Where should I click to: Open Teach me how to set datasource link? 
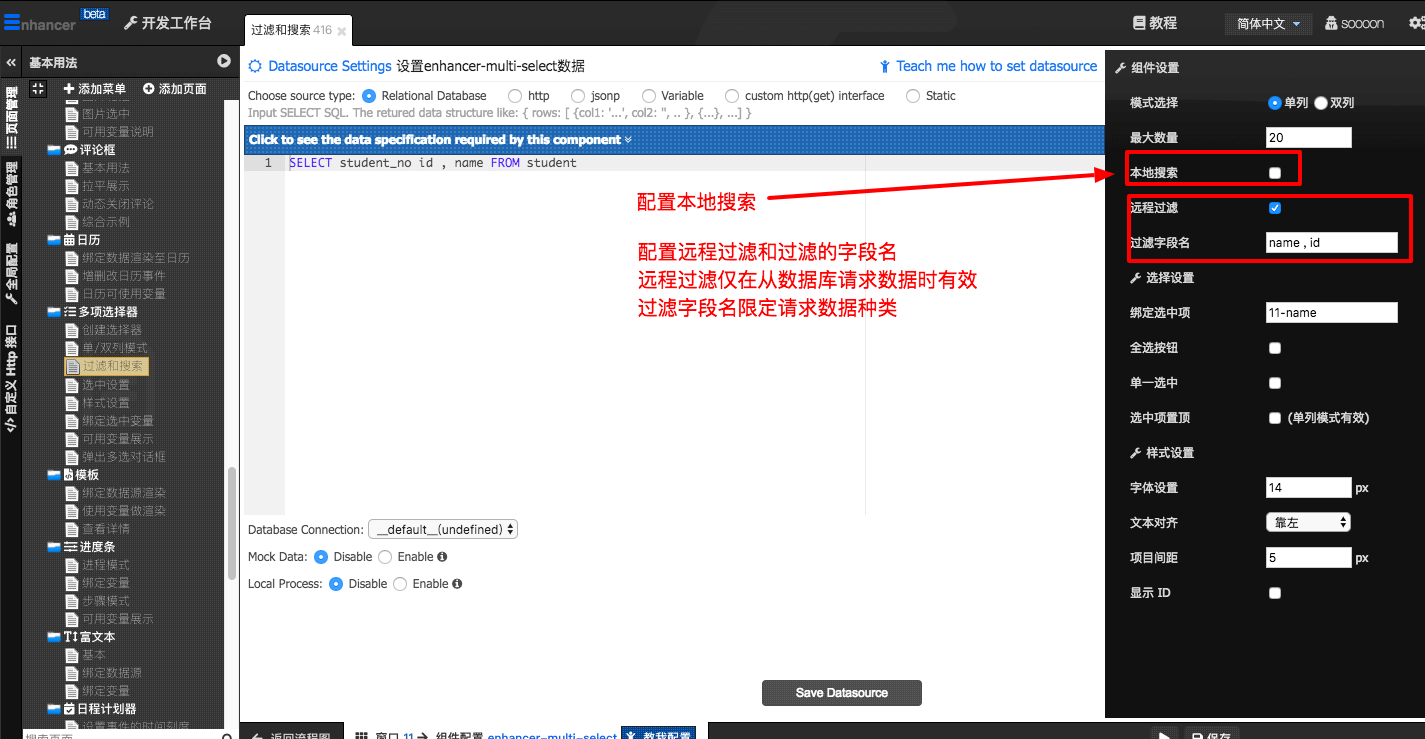(x=988, y=66)
